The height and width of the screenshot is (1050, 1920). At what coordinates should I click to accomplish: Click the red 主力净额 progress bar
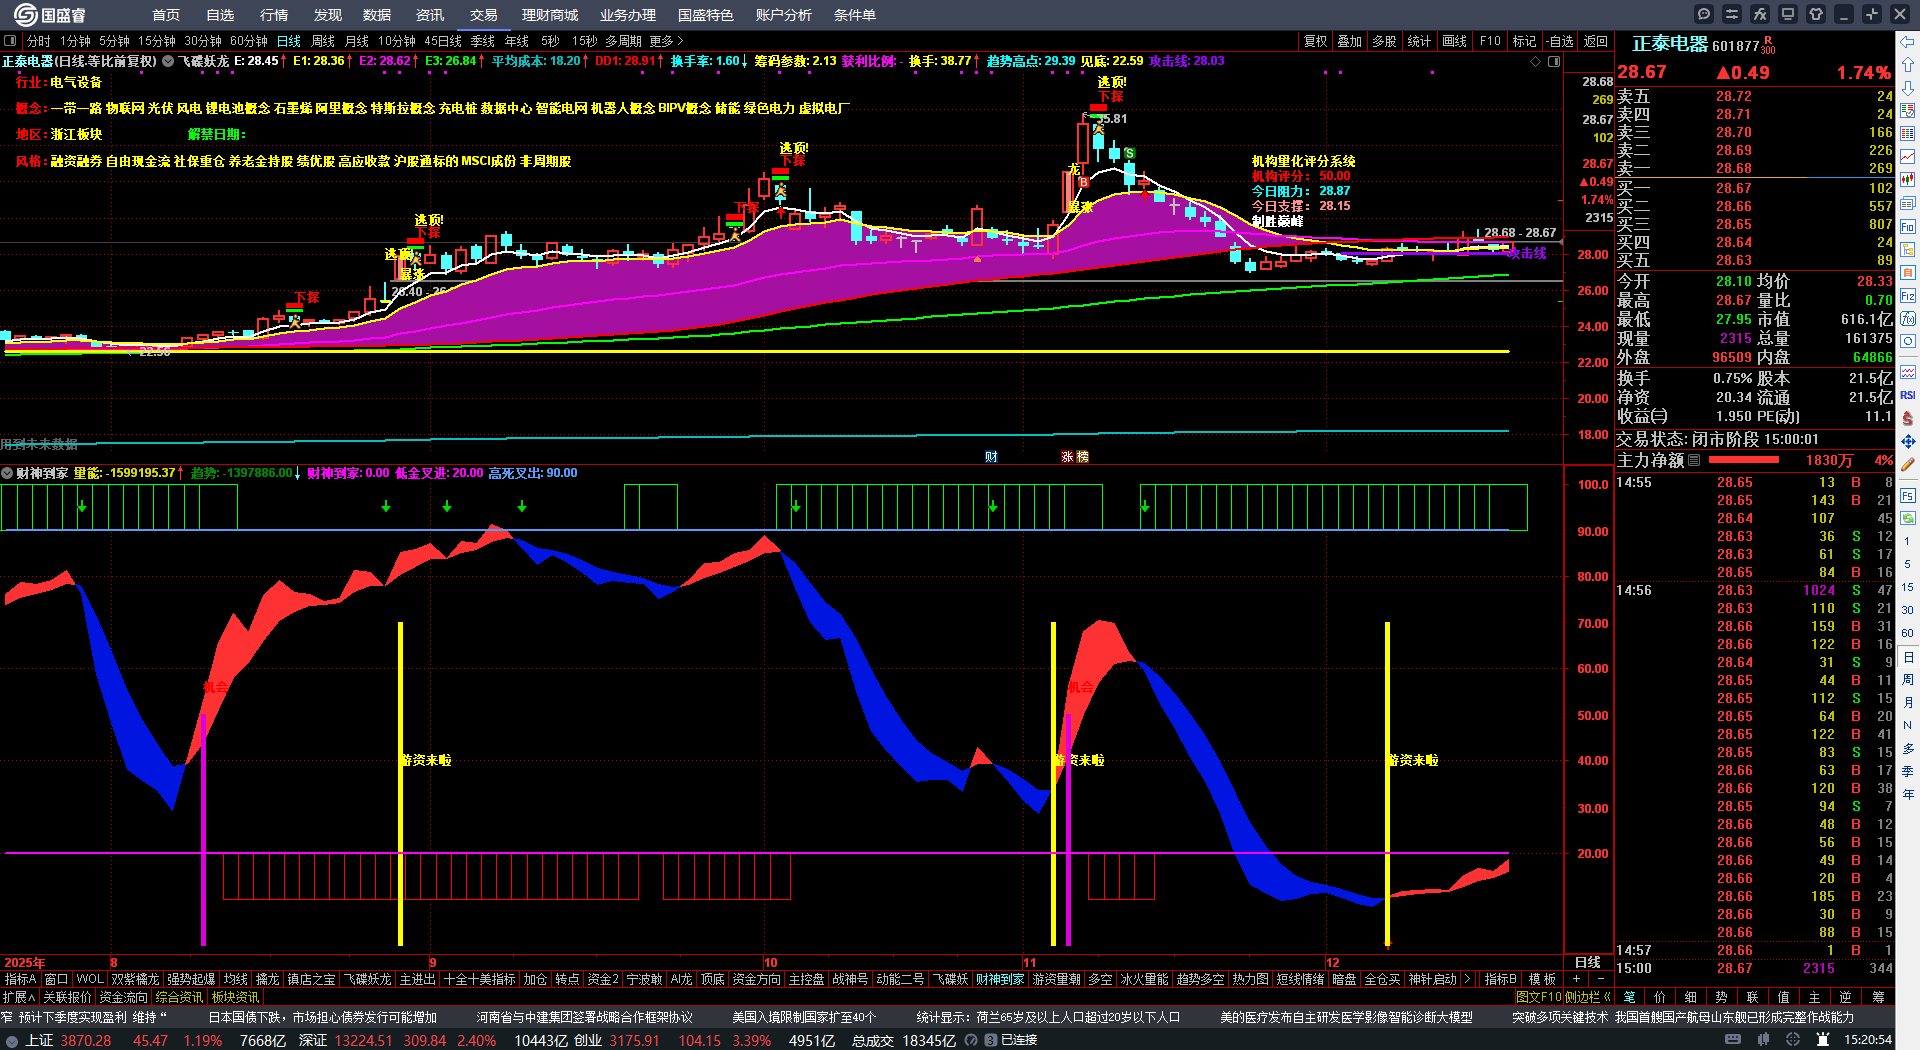[1744, 460]
